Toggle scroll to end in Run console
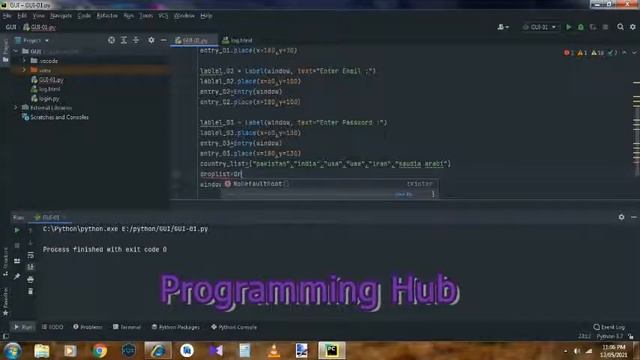This screenshot has height=360, width=640. pyautogui.click(x=30, y=267)
